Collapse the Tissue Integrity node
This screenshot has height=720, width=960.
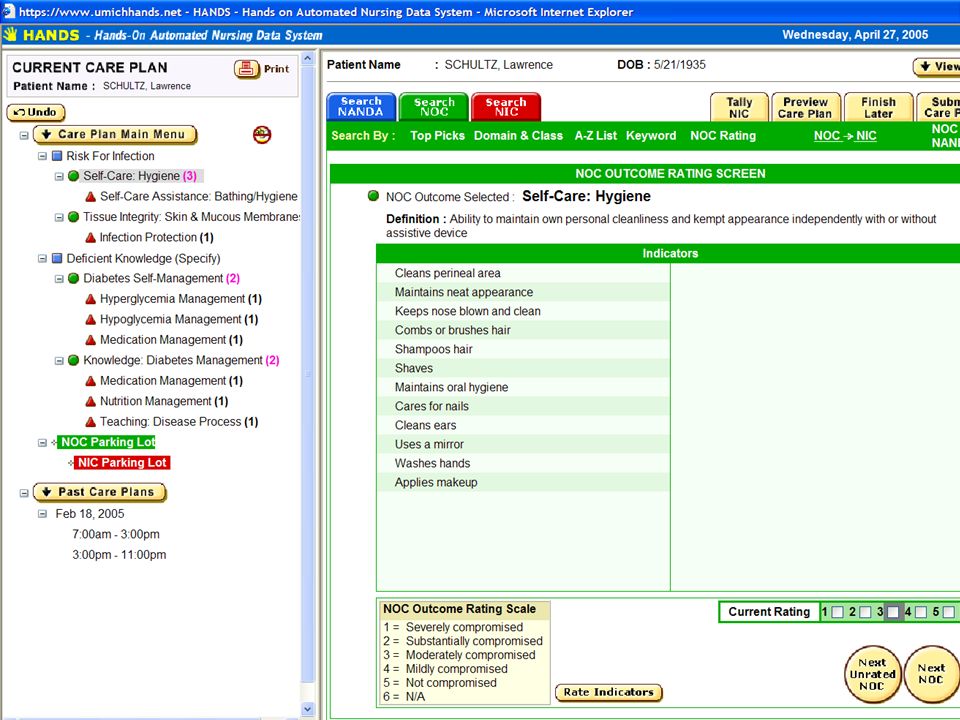coord(59,217)
